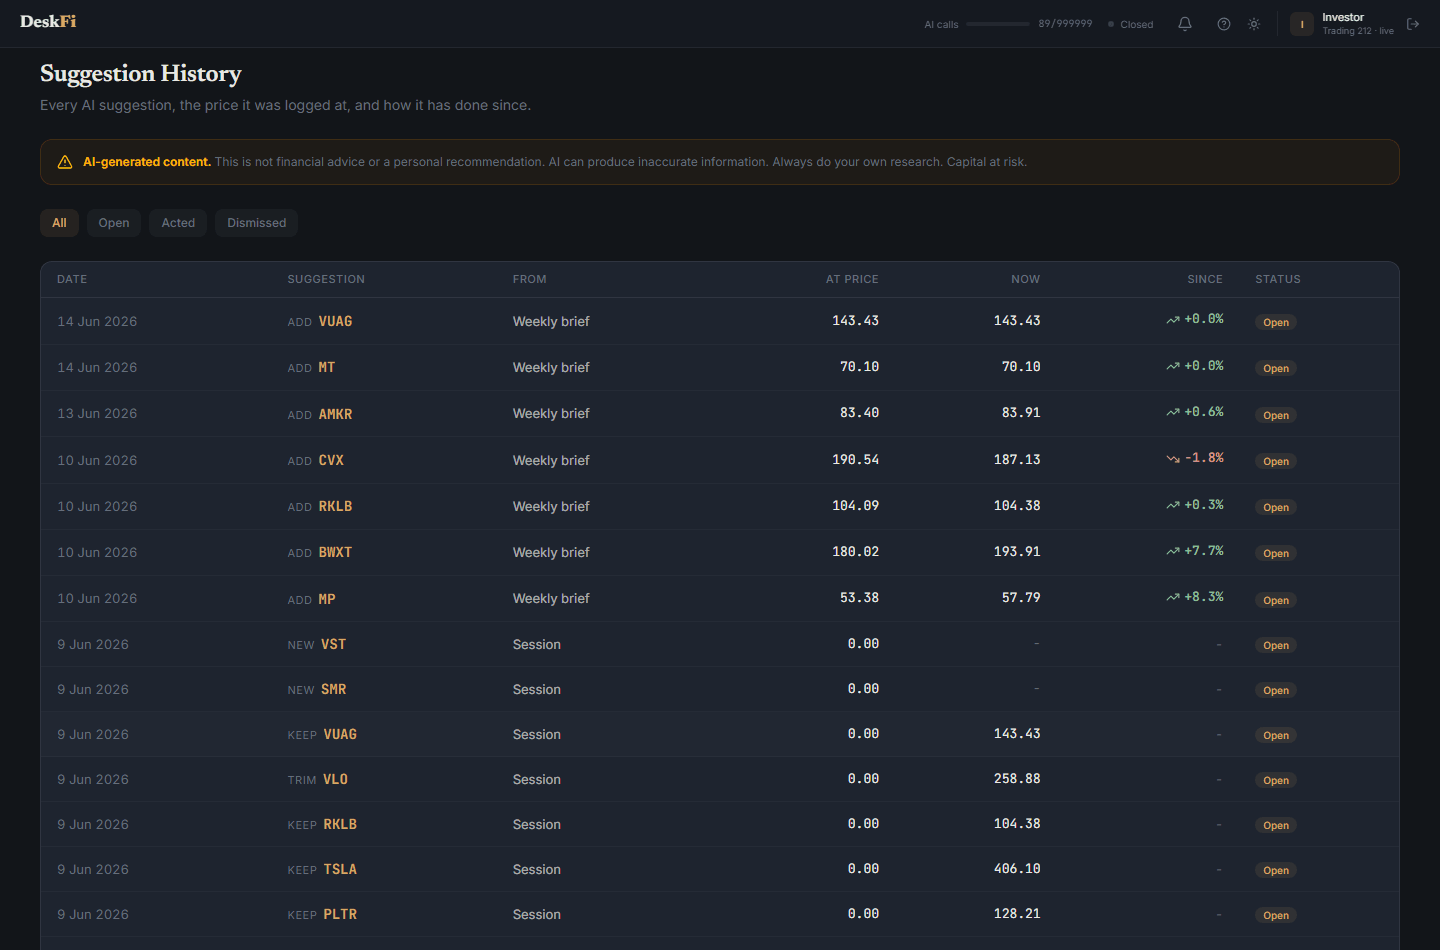
Task: Toggle the light/dark theme sun icon
Action: [x=1254, y=24]
